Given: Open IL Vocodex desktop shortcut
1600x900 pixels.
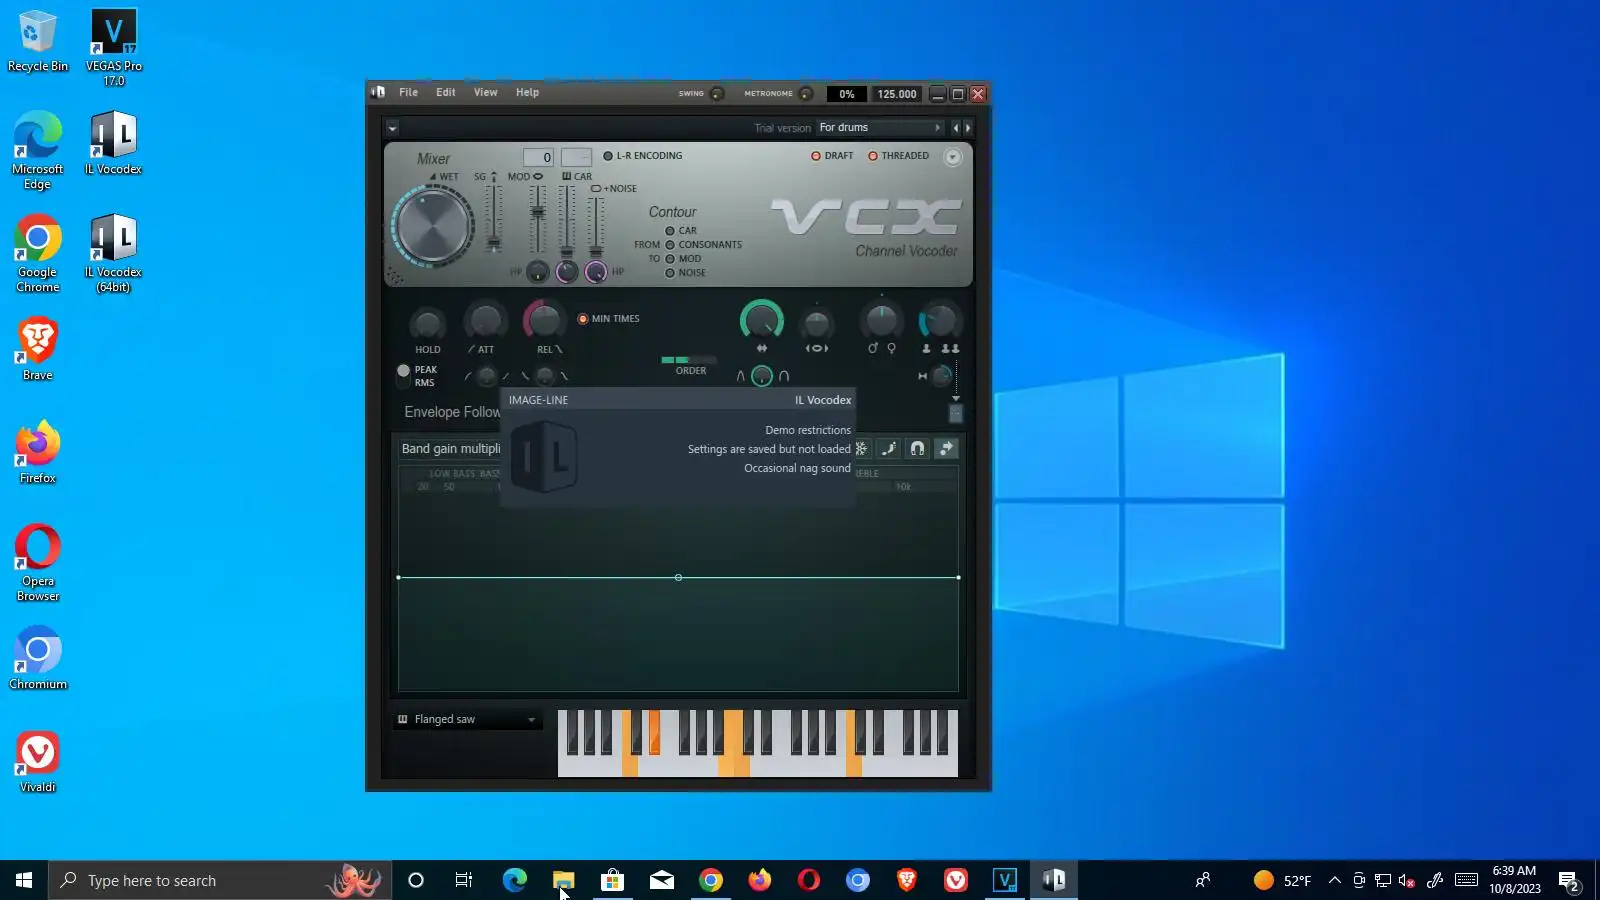Looking at the screenshot, I should tap(113, 144).
